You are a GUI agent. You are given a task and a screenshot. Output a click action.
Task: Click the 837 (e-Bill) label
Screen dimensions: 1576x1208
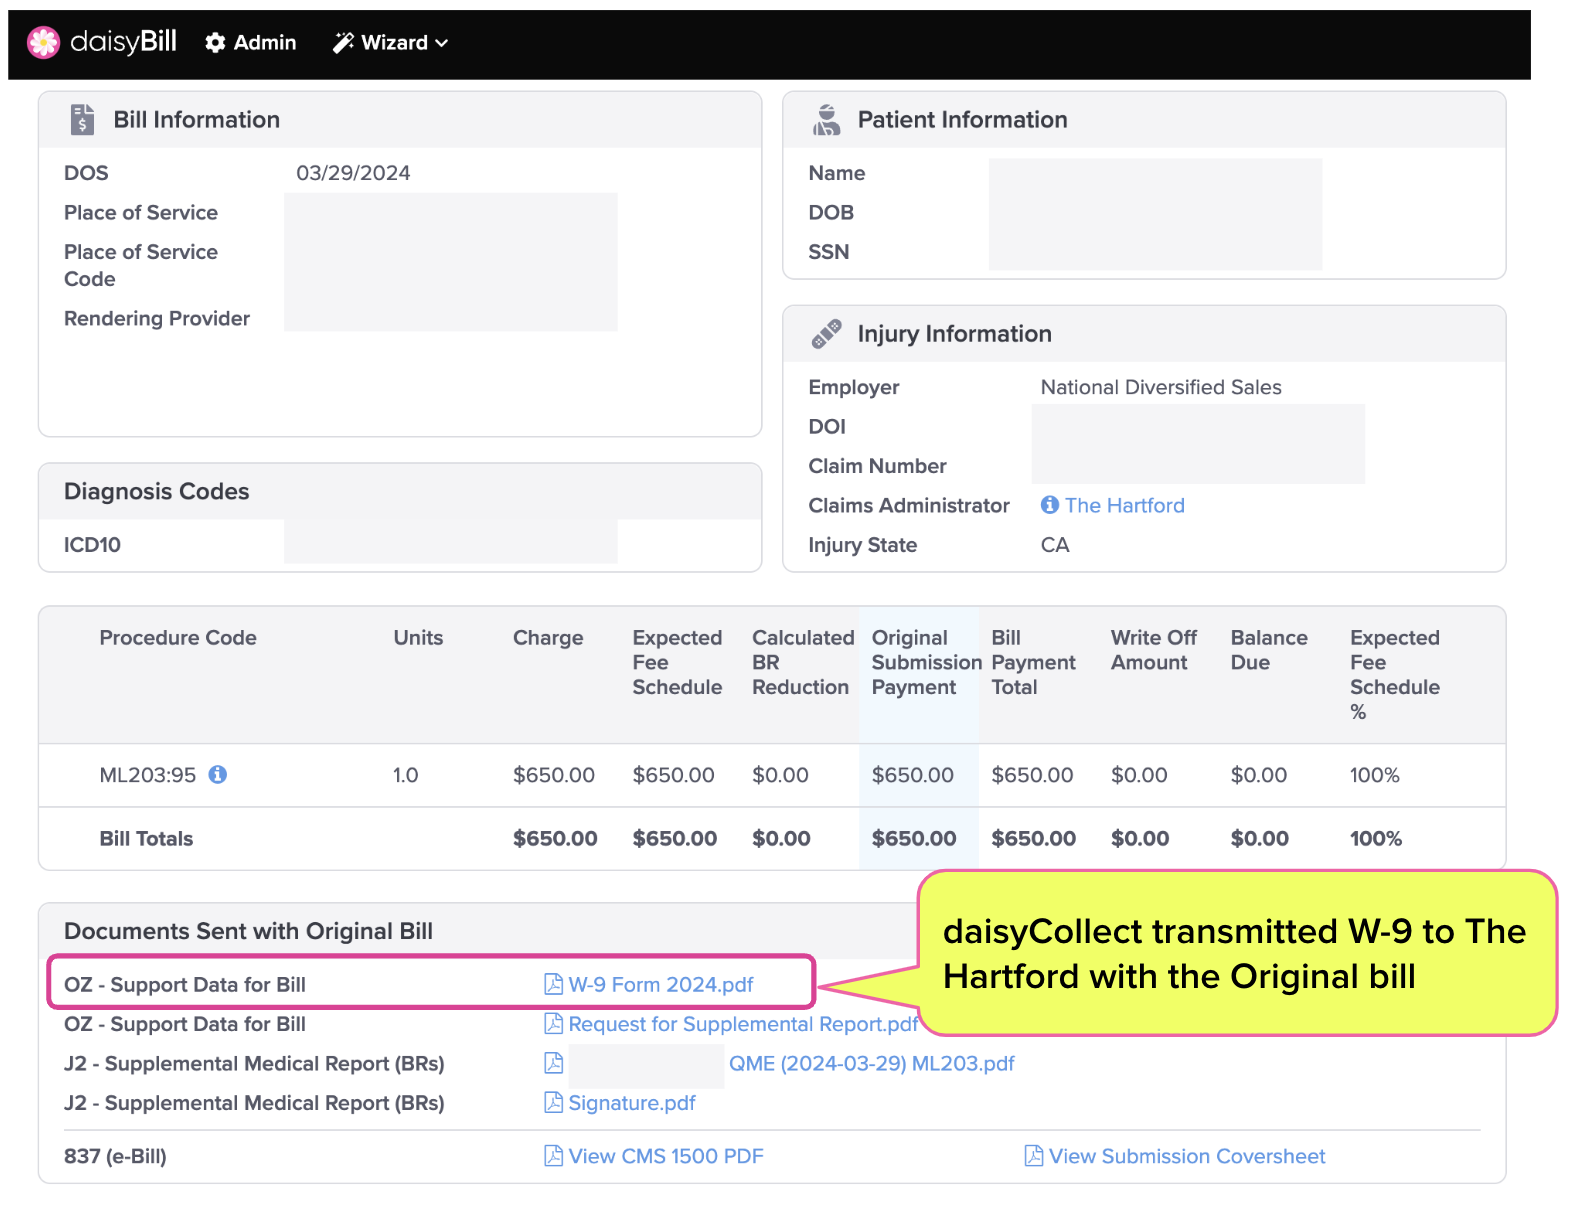tap(115, 1156)
